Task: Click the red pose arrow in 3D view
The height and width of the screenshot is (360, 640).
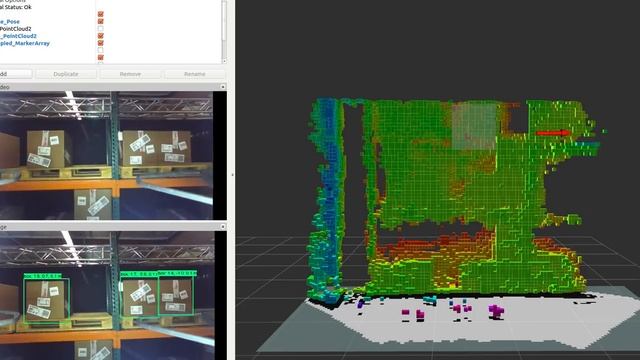Action: (x=553, y=133)
